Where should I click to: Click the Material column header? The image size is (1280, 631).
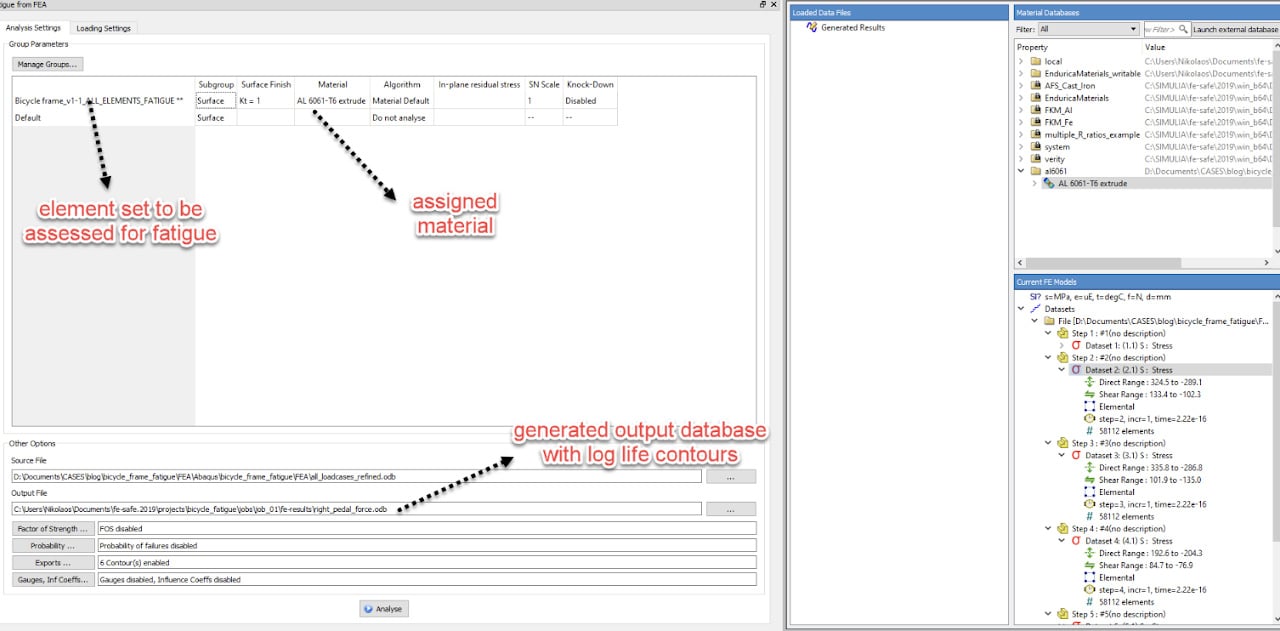coord(331,85)
